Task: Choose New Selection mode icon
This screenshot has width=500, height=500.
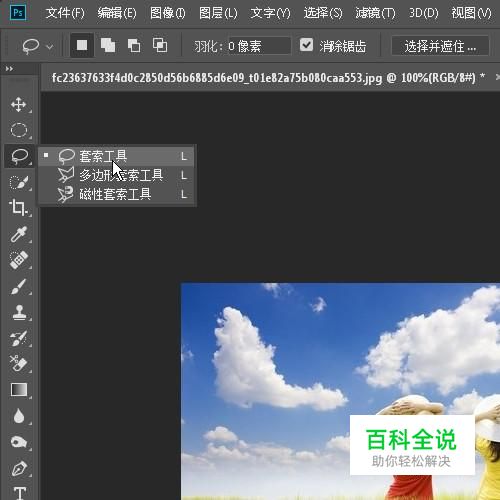Action: (x=82, y=45)
